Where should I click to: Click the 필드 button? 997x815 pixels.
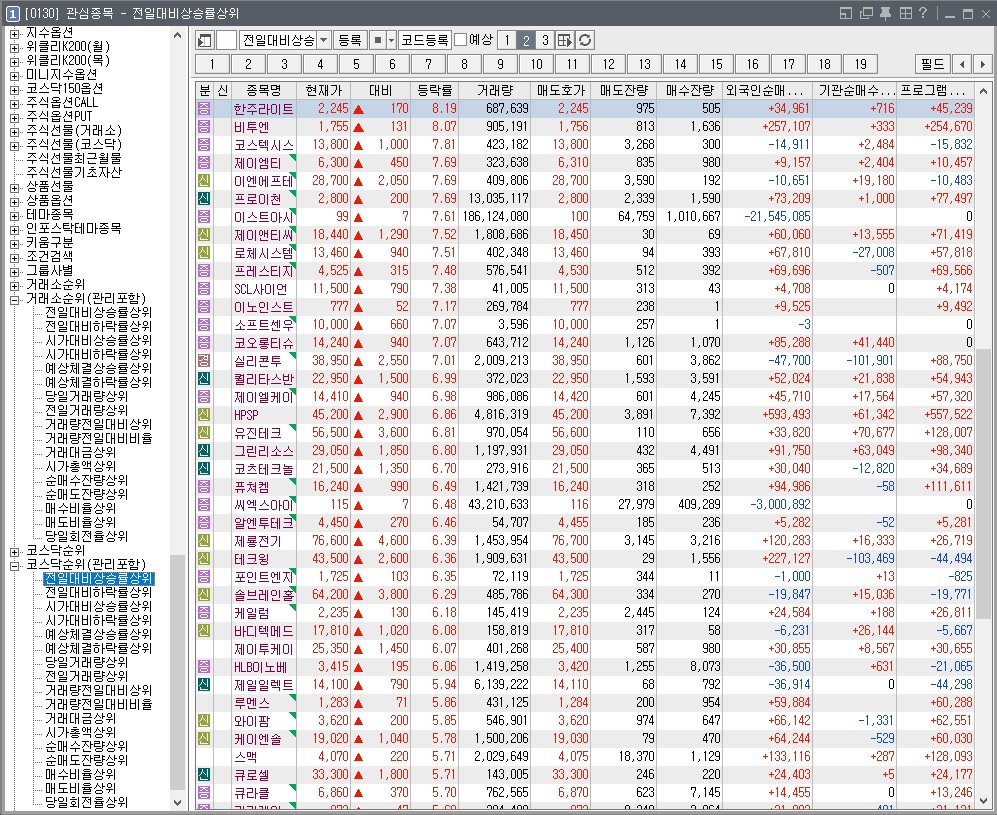tap(933, 64)
